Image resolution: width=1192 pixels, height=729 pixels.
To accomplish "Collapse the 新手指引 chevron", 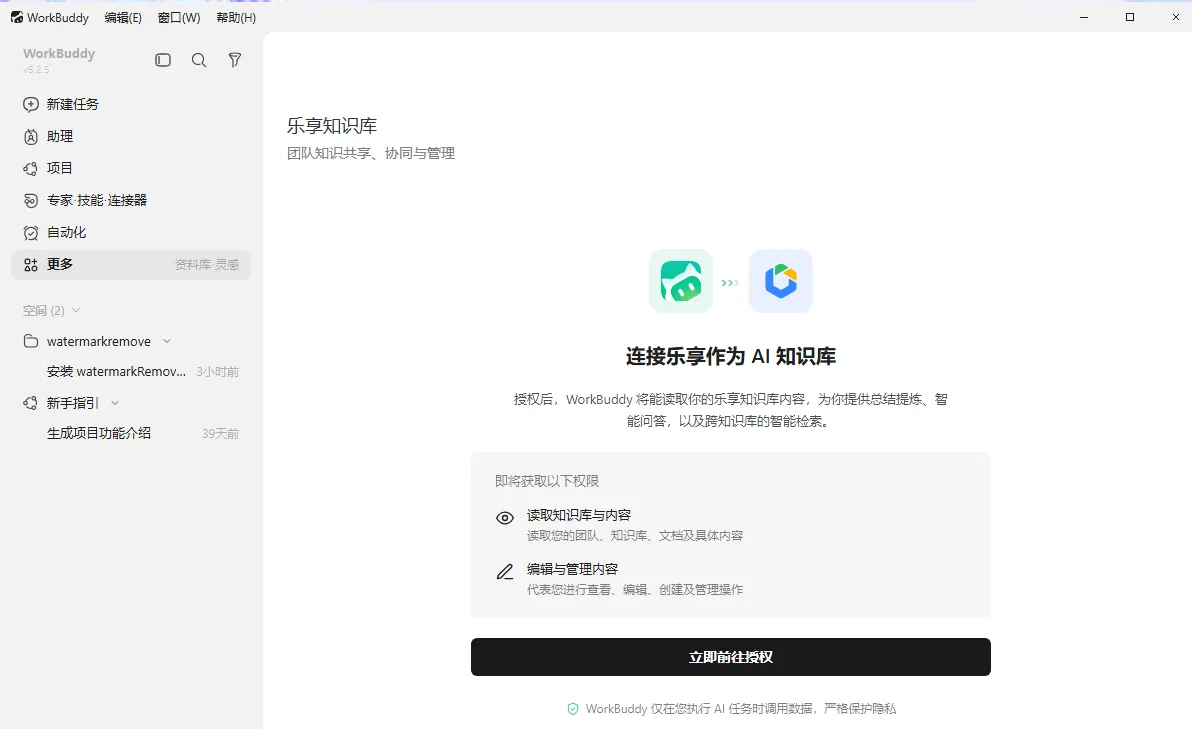I will point(115,403).
